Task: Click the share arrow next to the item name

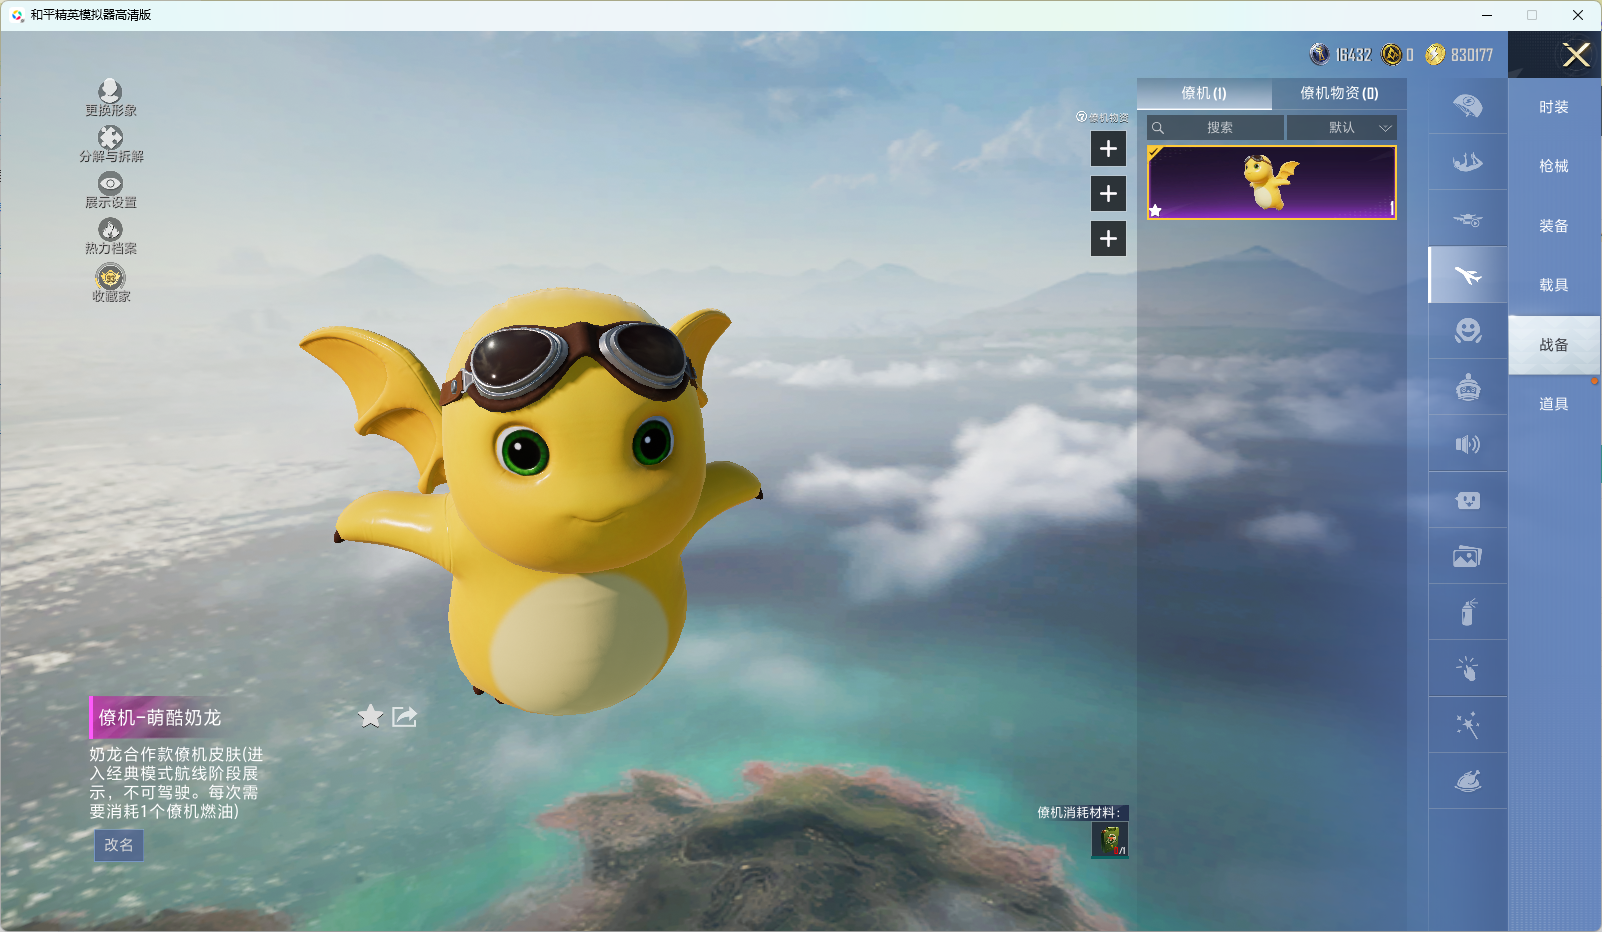Action: pos(404,716)
